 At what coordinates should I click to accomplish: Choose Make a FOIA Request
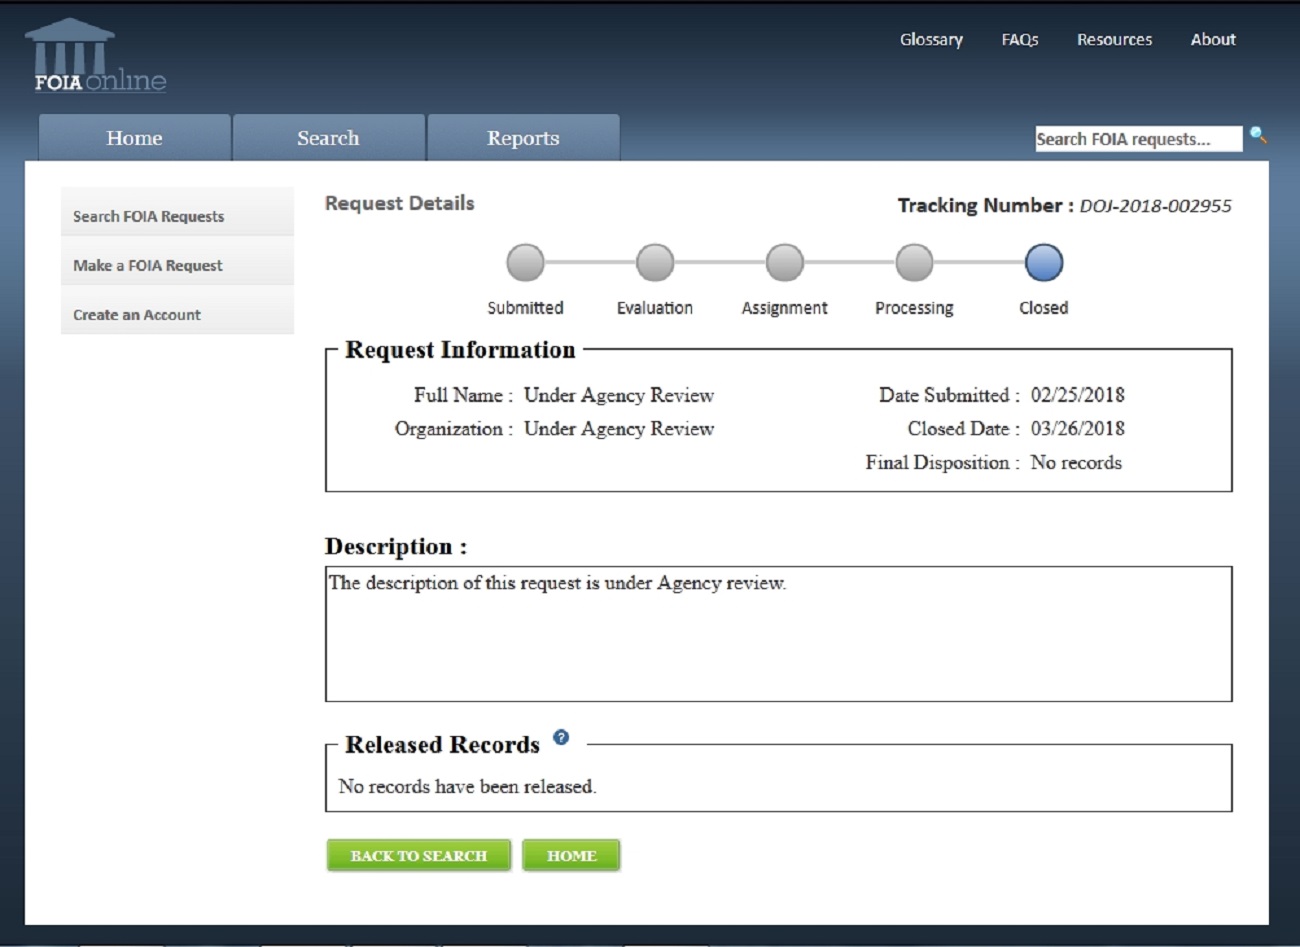coord(148,266)
